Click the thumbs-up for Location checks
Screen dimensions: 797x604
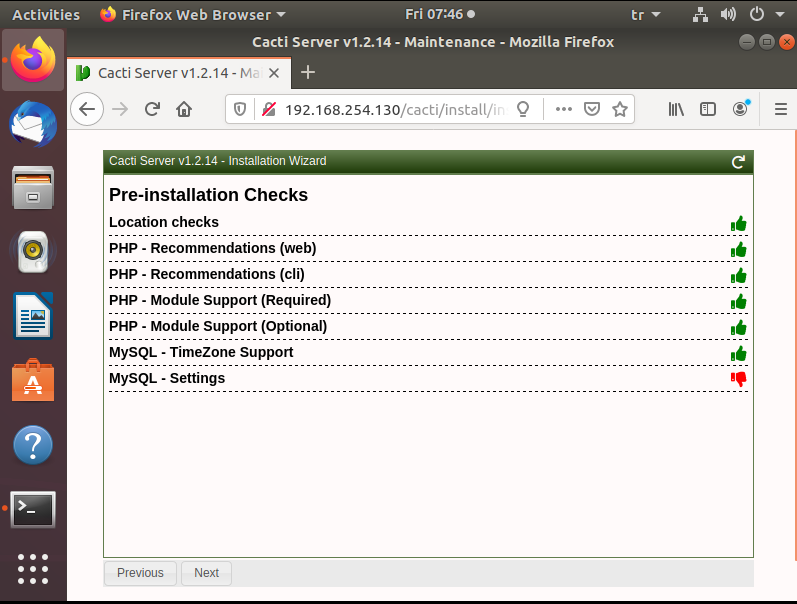point(739,223)
